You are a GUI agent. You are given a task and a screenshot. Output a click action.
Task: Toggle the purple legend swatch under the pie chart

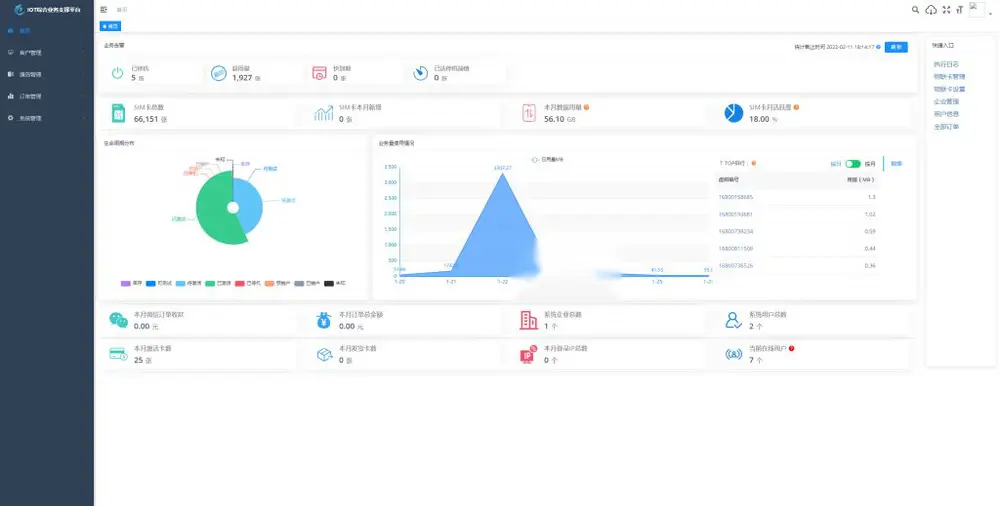126,283
